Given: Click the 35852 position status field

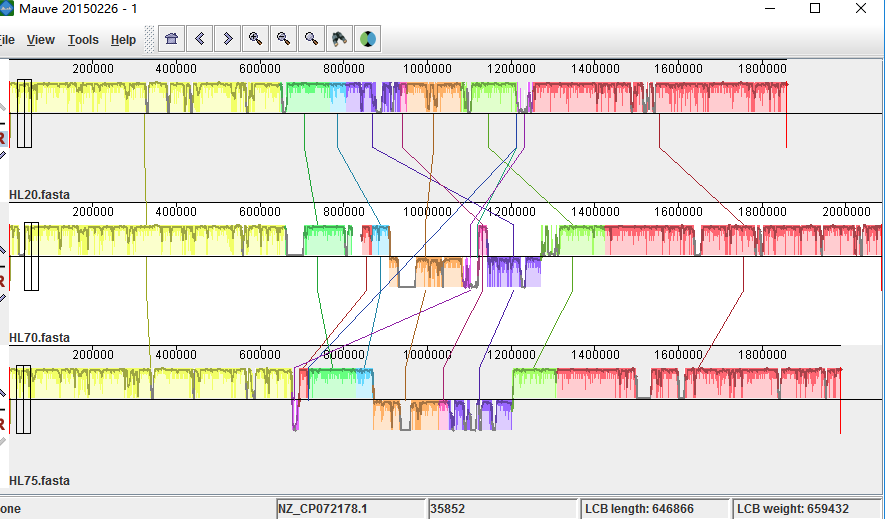Looking at the screenshot, I should coord(503,509).
